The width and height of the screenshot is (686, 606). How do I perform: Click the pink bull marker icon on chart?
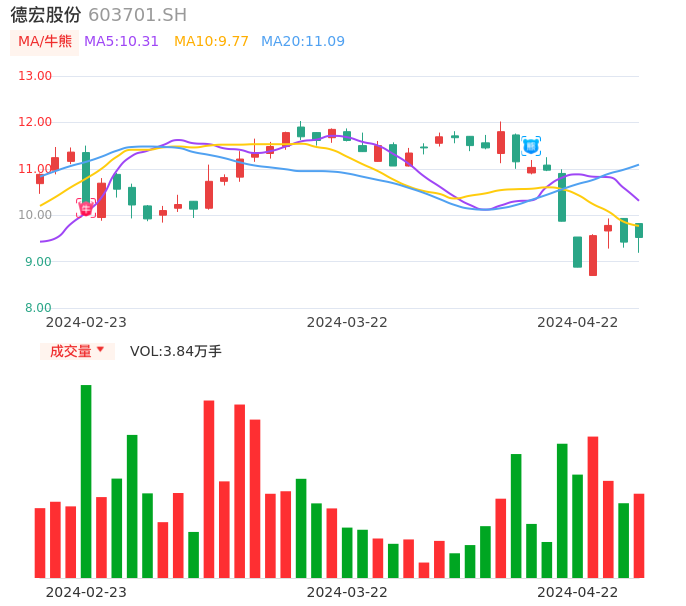(x=86, y=208)
